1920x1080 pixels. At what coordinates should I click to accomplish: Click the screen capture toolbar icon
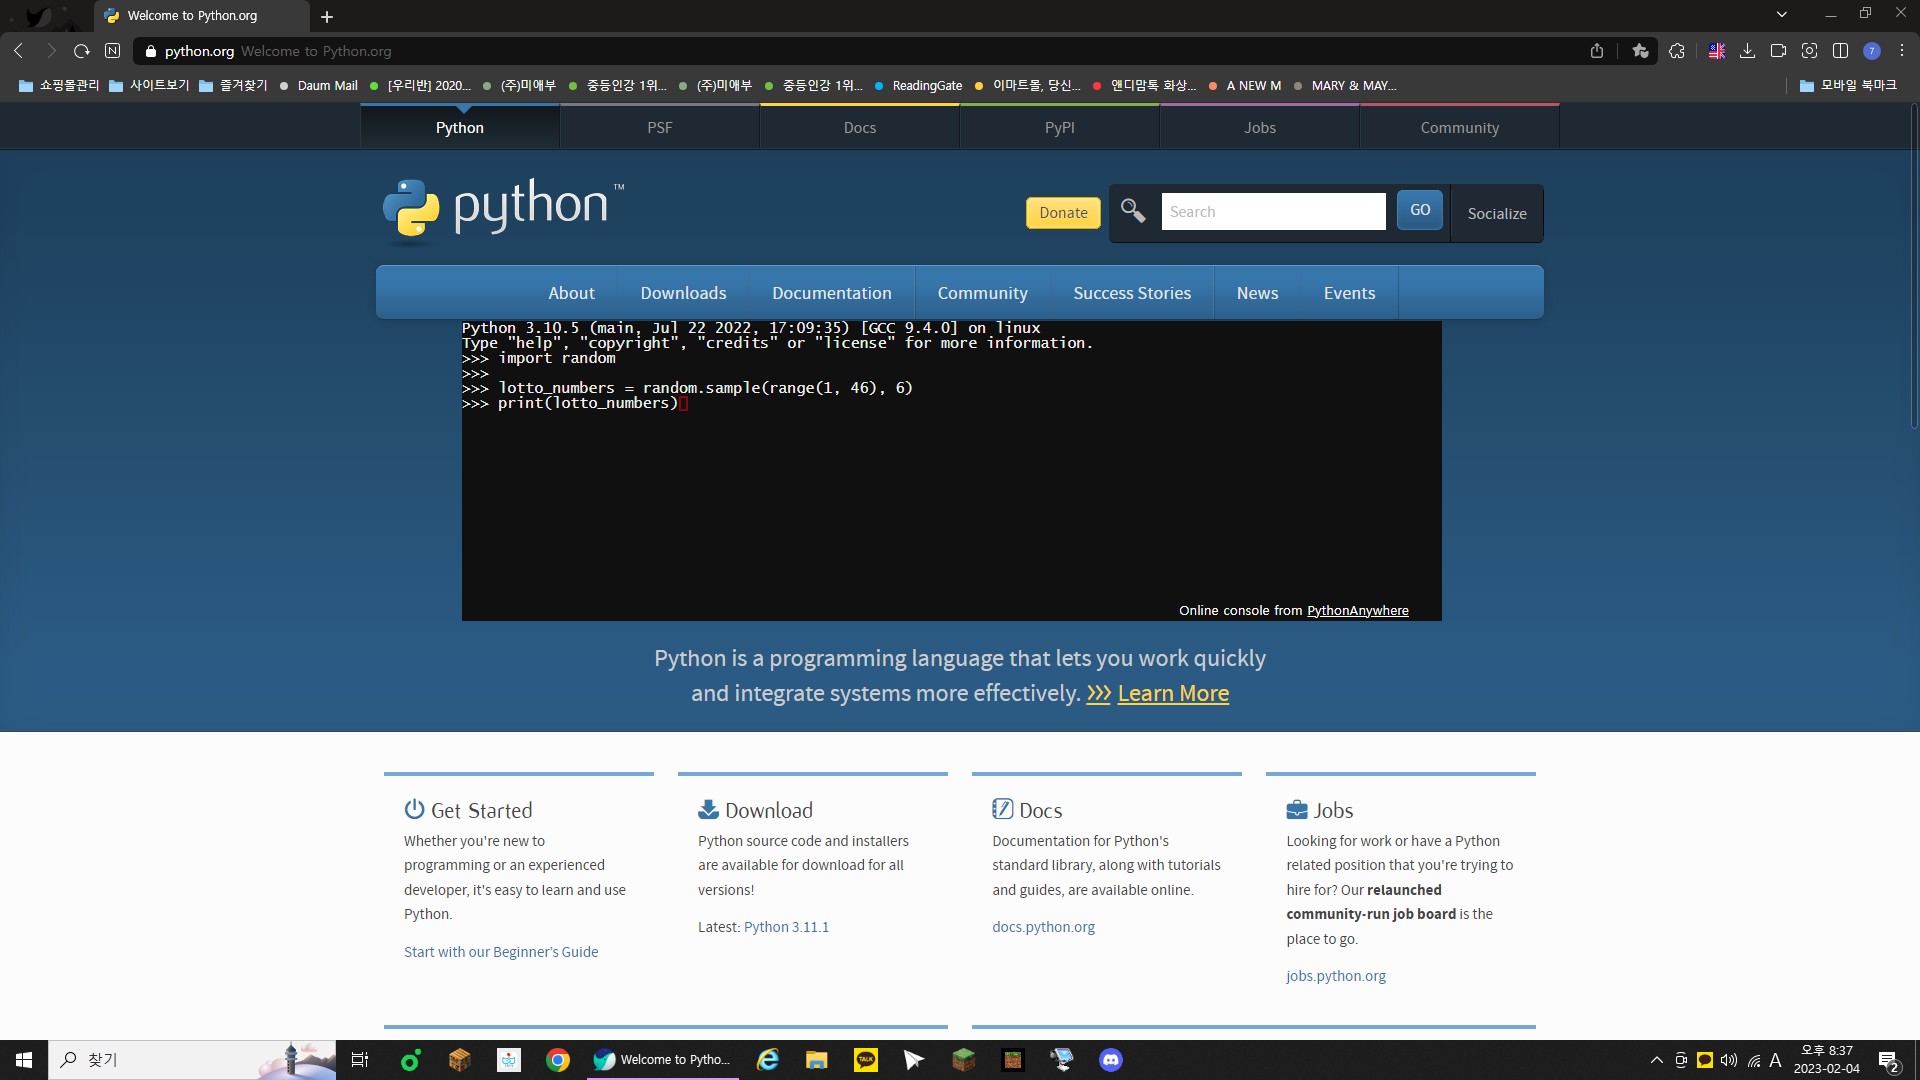point(1809,51)
